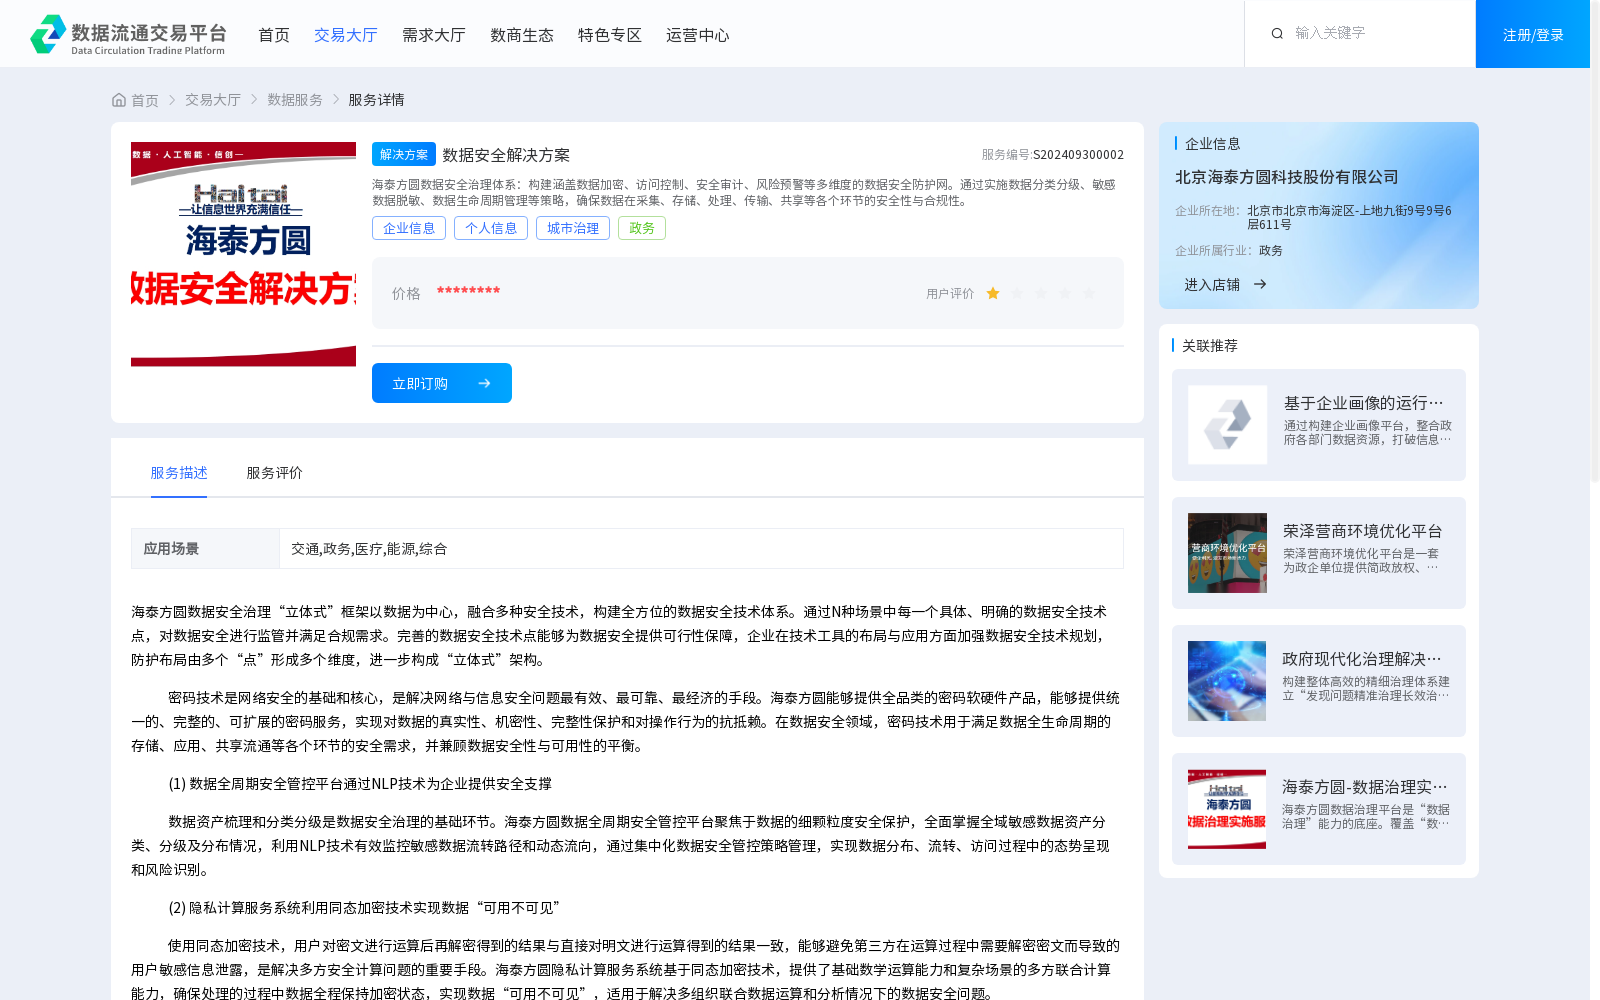Open the 首页 navigation item
The image size is (1600, 1000).
point(274,35)
